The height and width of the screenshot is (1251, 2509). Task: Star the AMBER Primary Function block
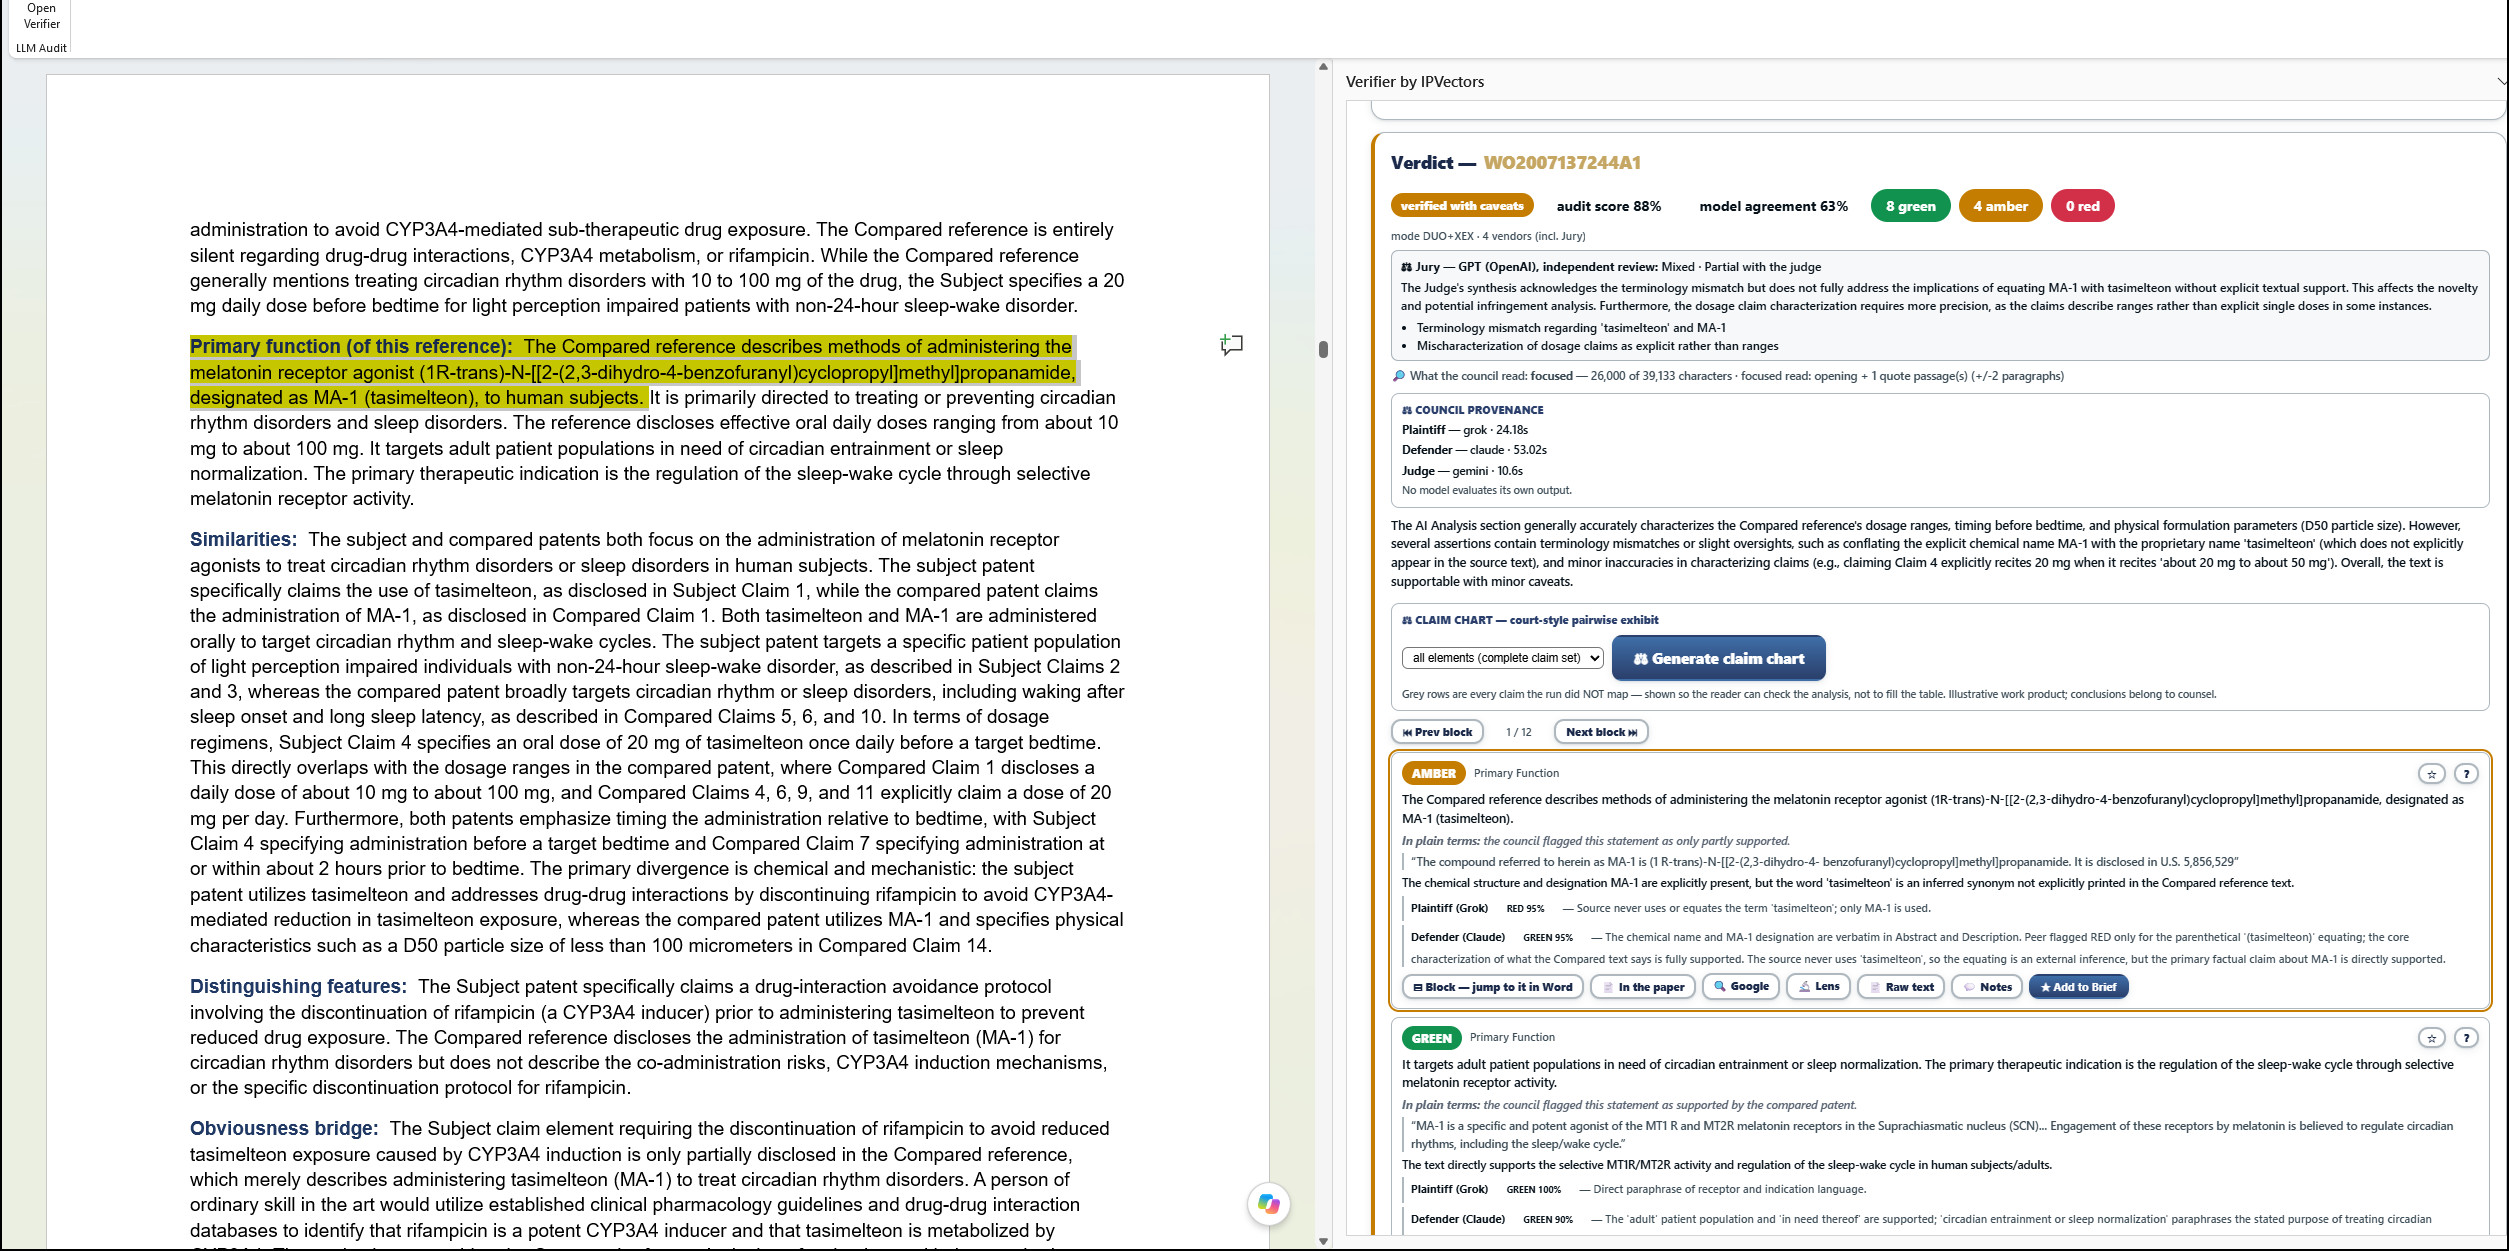click(2431, 773)
